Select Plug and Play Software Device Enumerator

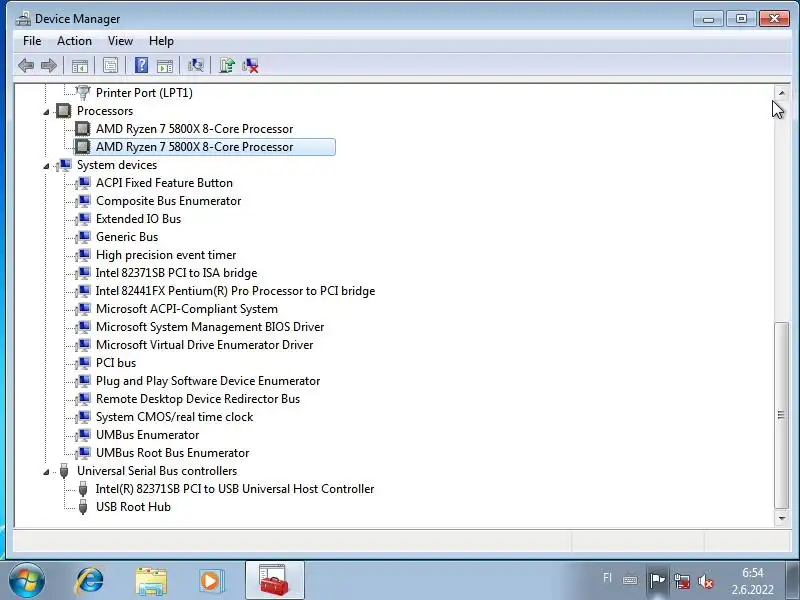(208, 381)
